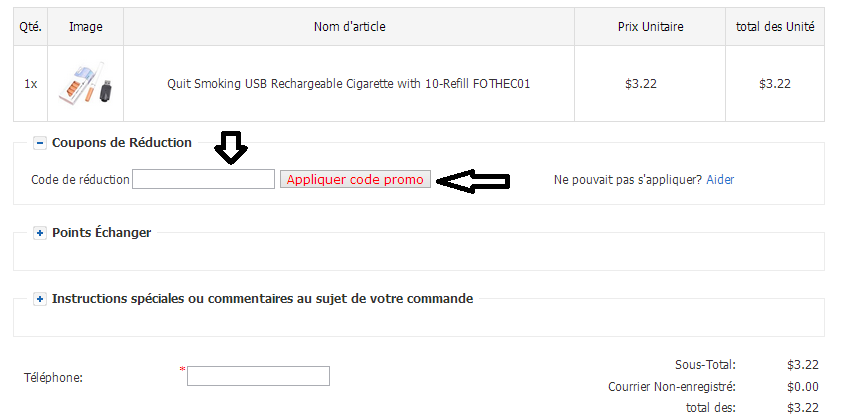
Task: Click the Appliquer code promo button
Action: coord(355,179)
